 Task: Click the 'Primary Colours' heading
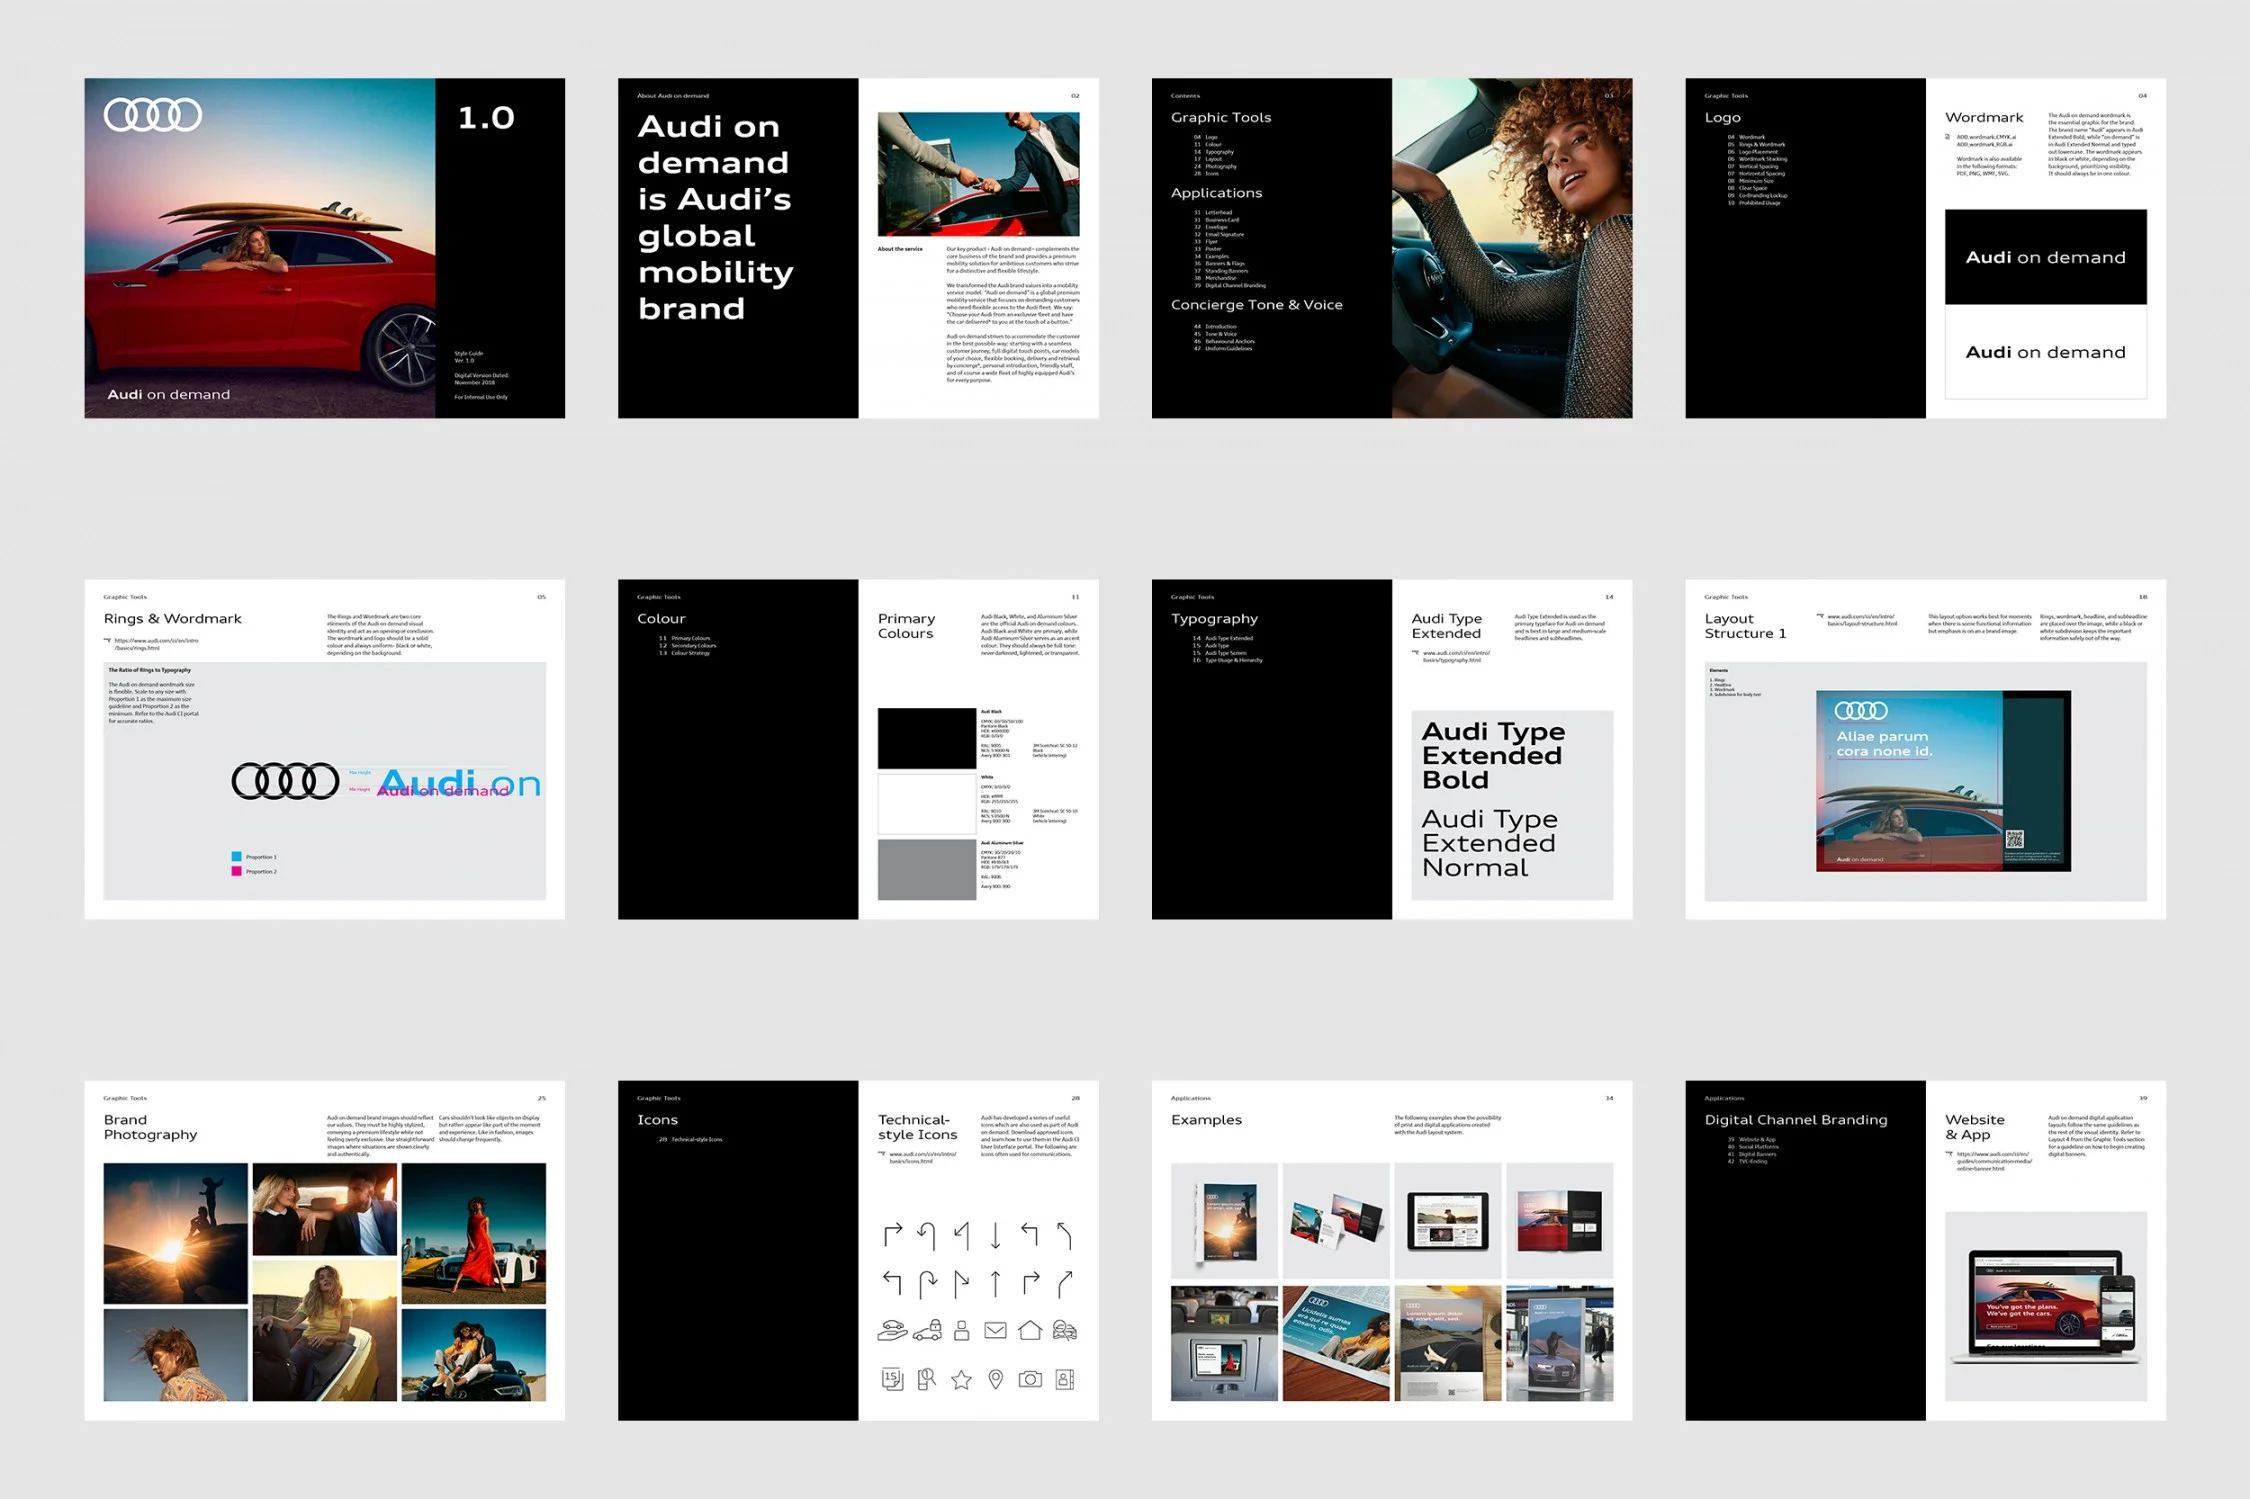coord(906,626)
